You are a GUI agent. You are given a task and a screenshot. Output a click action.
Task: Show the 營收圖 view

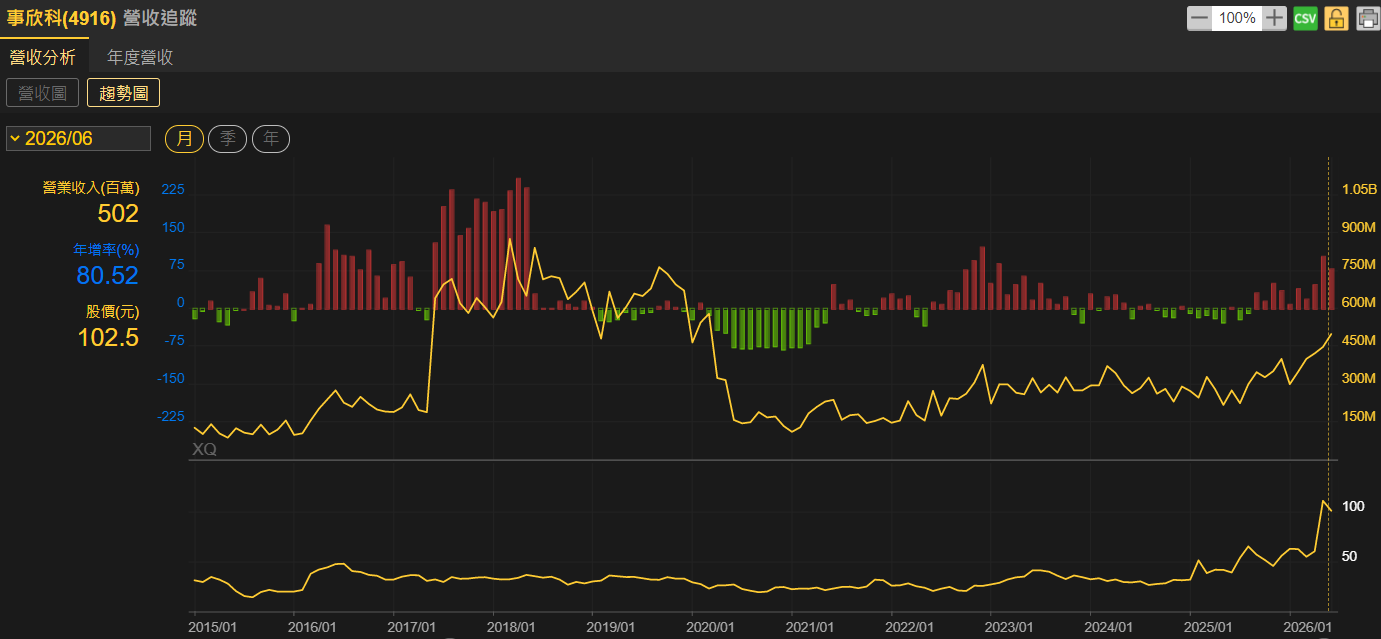point(42,93)
